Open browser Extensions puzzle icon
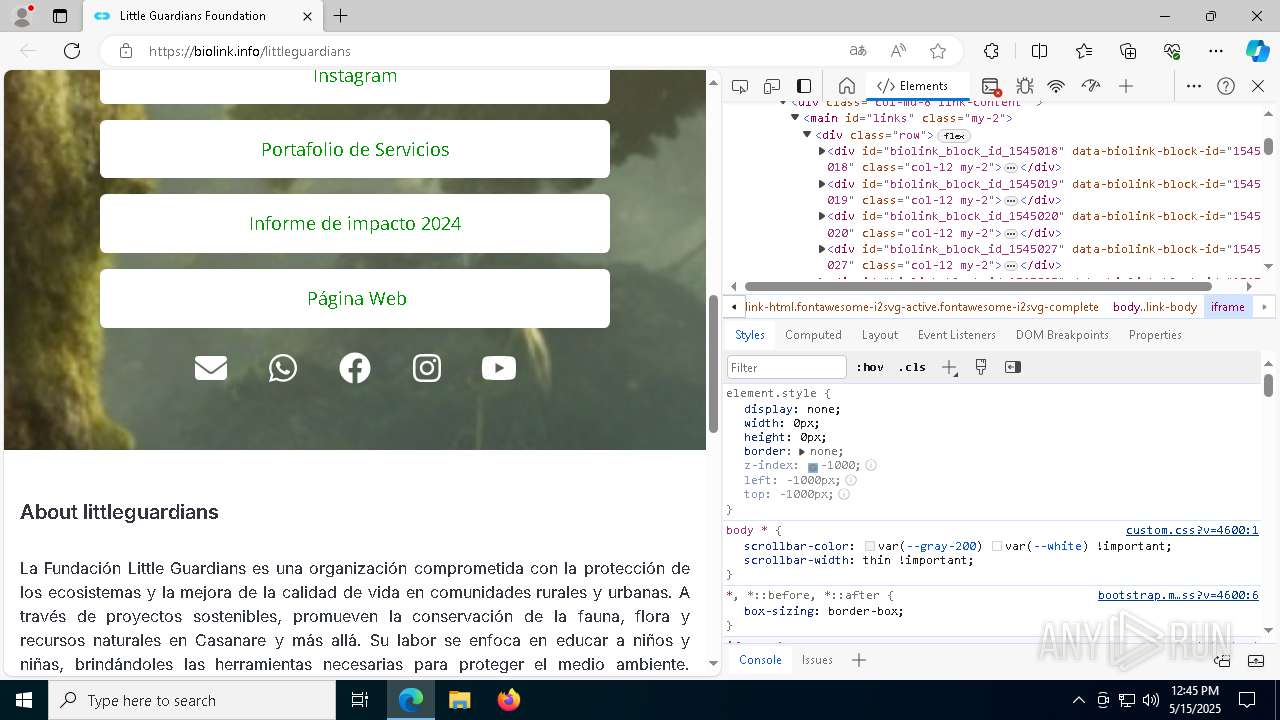Image resolution: width=1280 pixels, height=720 pixels. [x=991, y=51]
